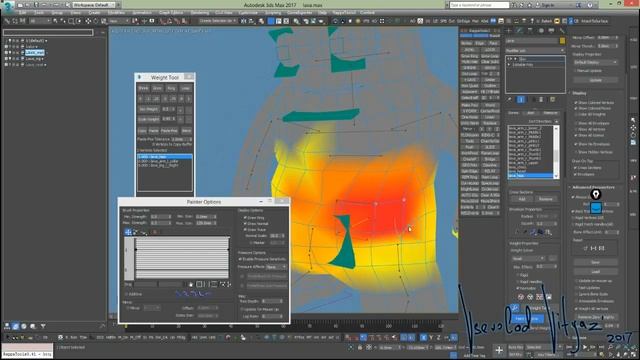Click the Add Time Tag plus icon in status bar

(x=499, y=350)
